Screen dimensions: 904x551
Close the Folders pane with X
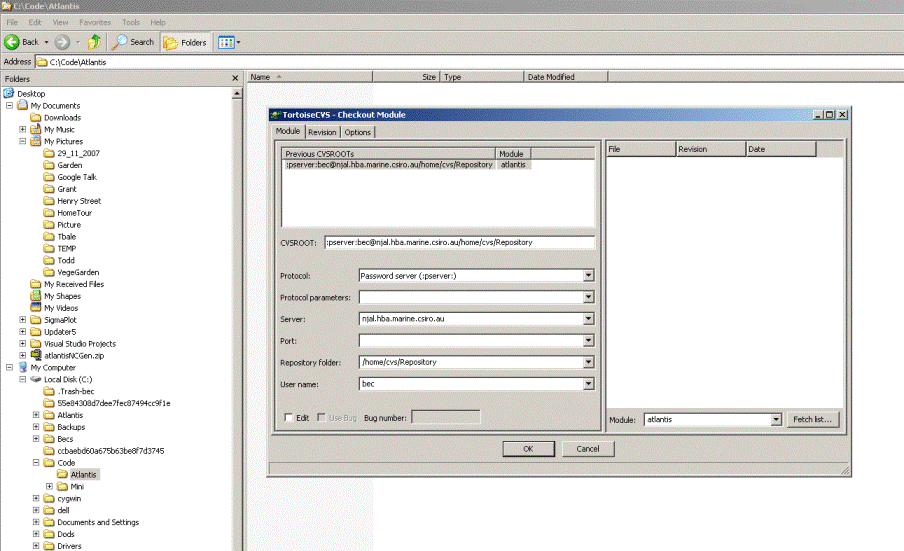236,78
